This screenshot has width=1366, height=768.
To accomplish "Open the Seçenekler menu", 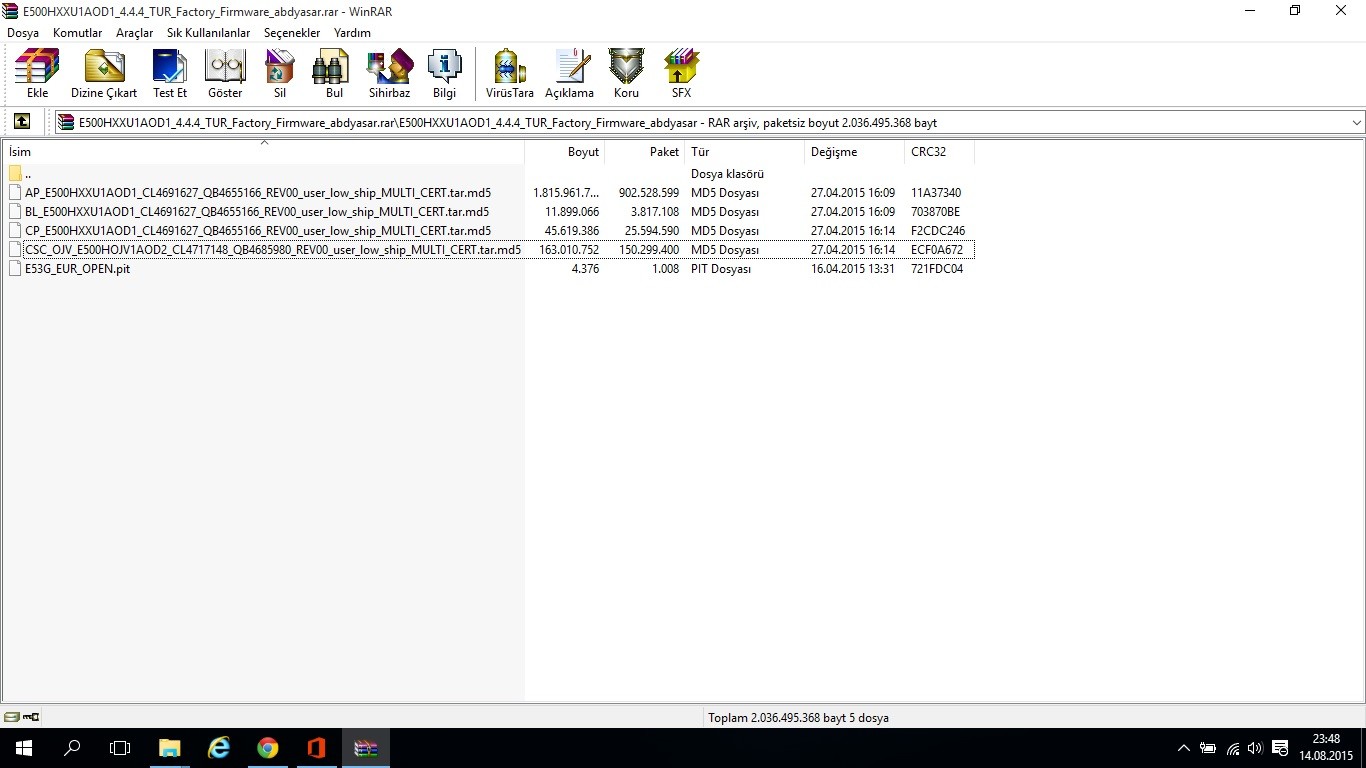I will coord(292,33).
